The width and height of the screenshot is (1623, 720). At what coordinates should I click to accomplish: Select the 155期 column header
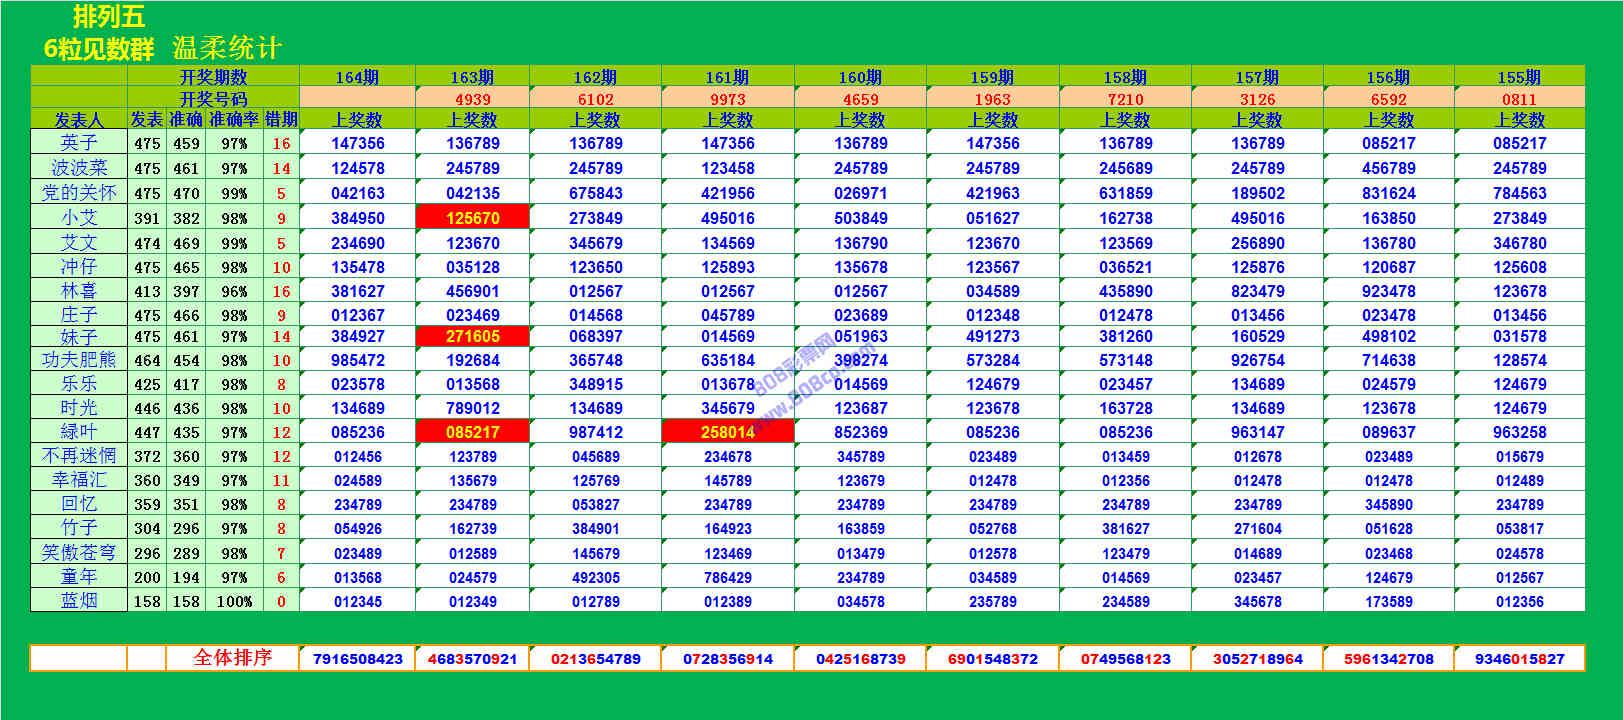click(x=1519, y=77)
